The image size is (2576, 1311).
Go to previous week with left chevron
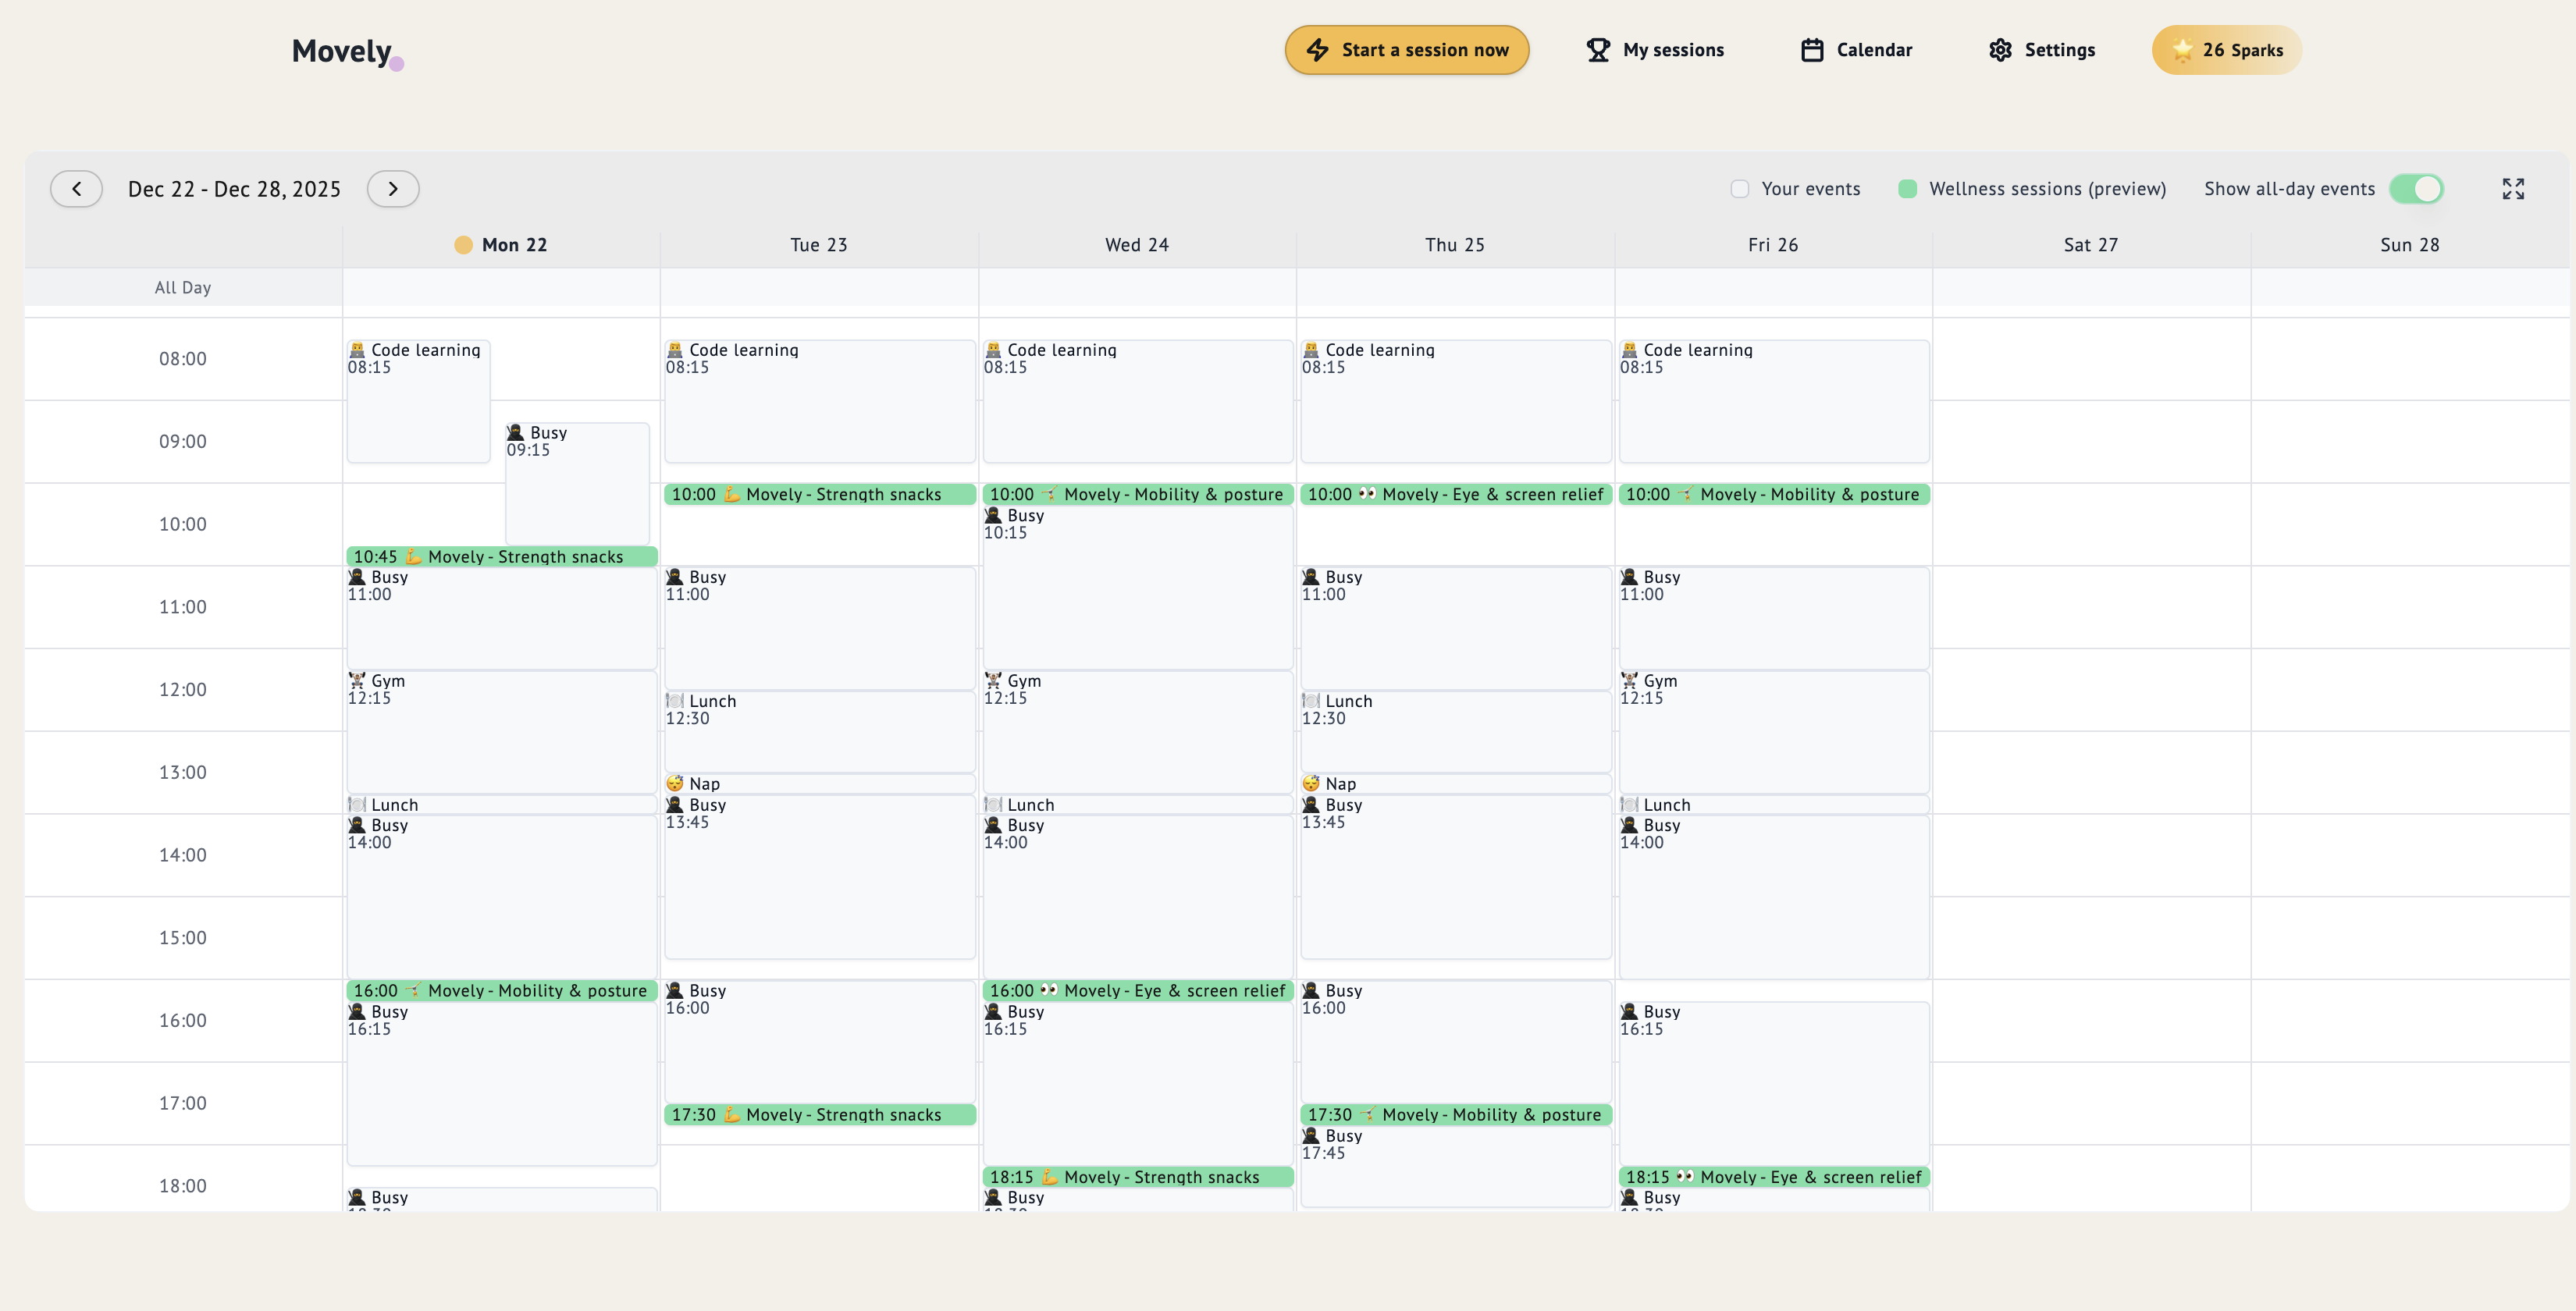click(76, 189)
